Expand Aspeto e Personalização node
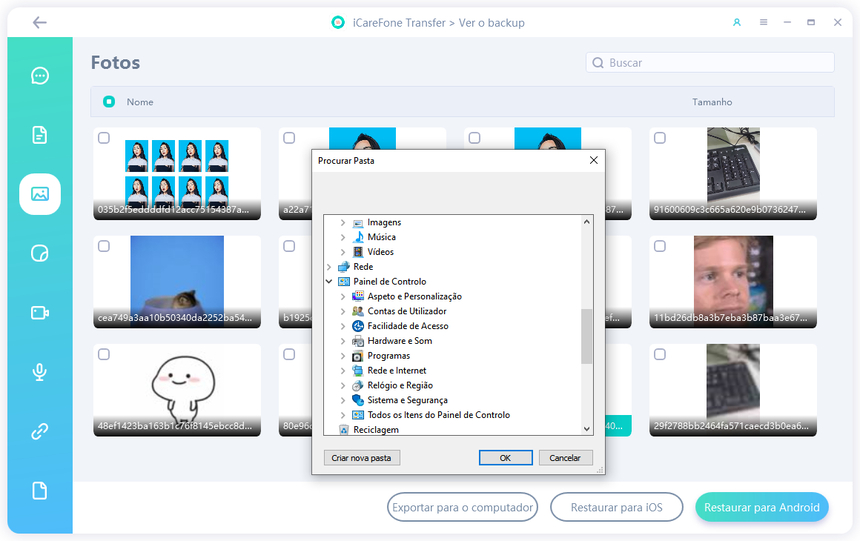The width and height of the screenshot is (860, 541). point(343,296)
